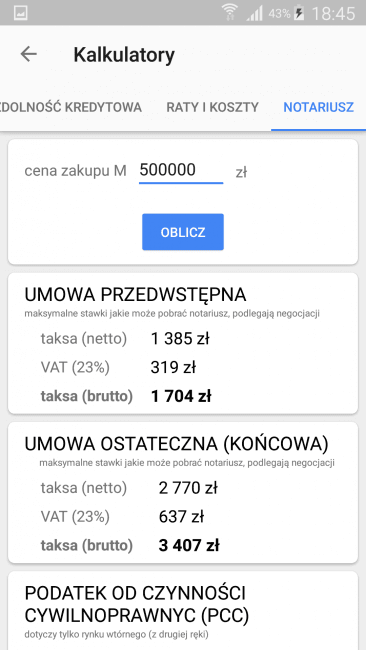366x650 pixels.
Task: Tap the PCC tax card heading
Action: pyautogui.click(x=137, y=605)
